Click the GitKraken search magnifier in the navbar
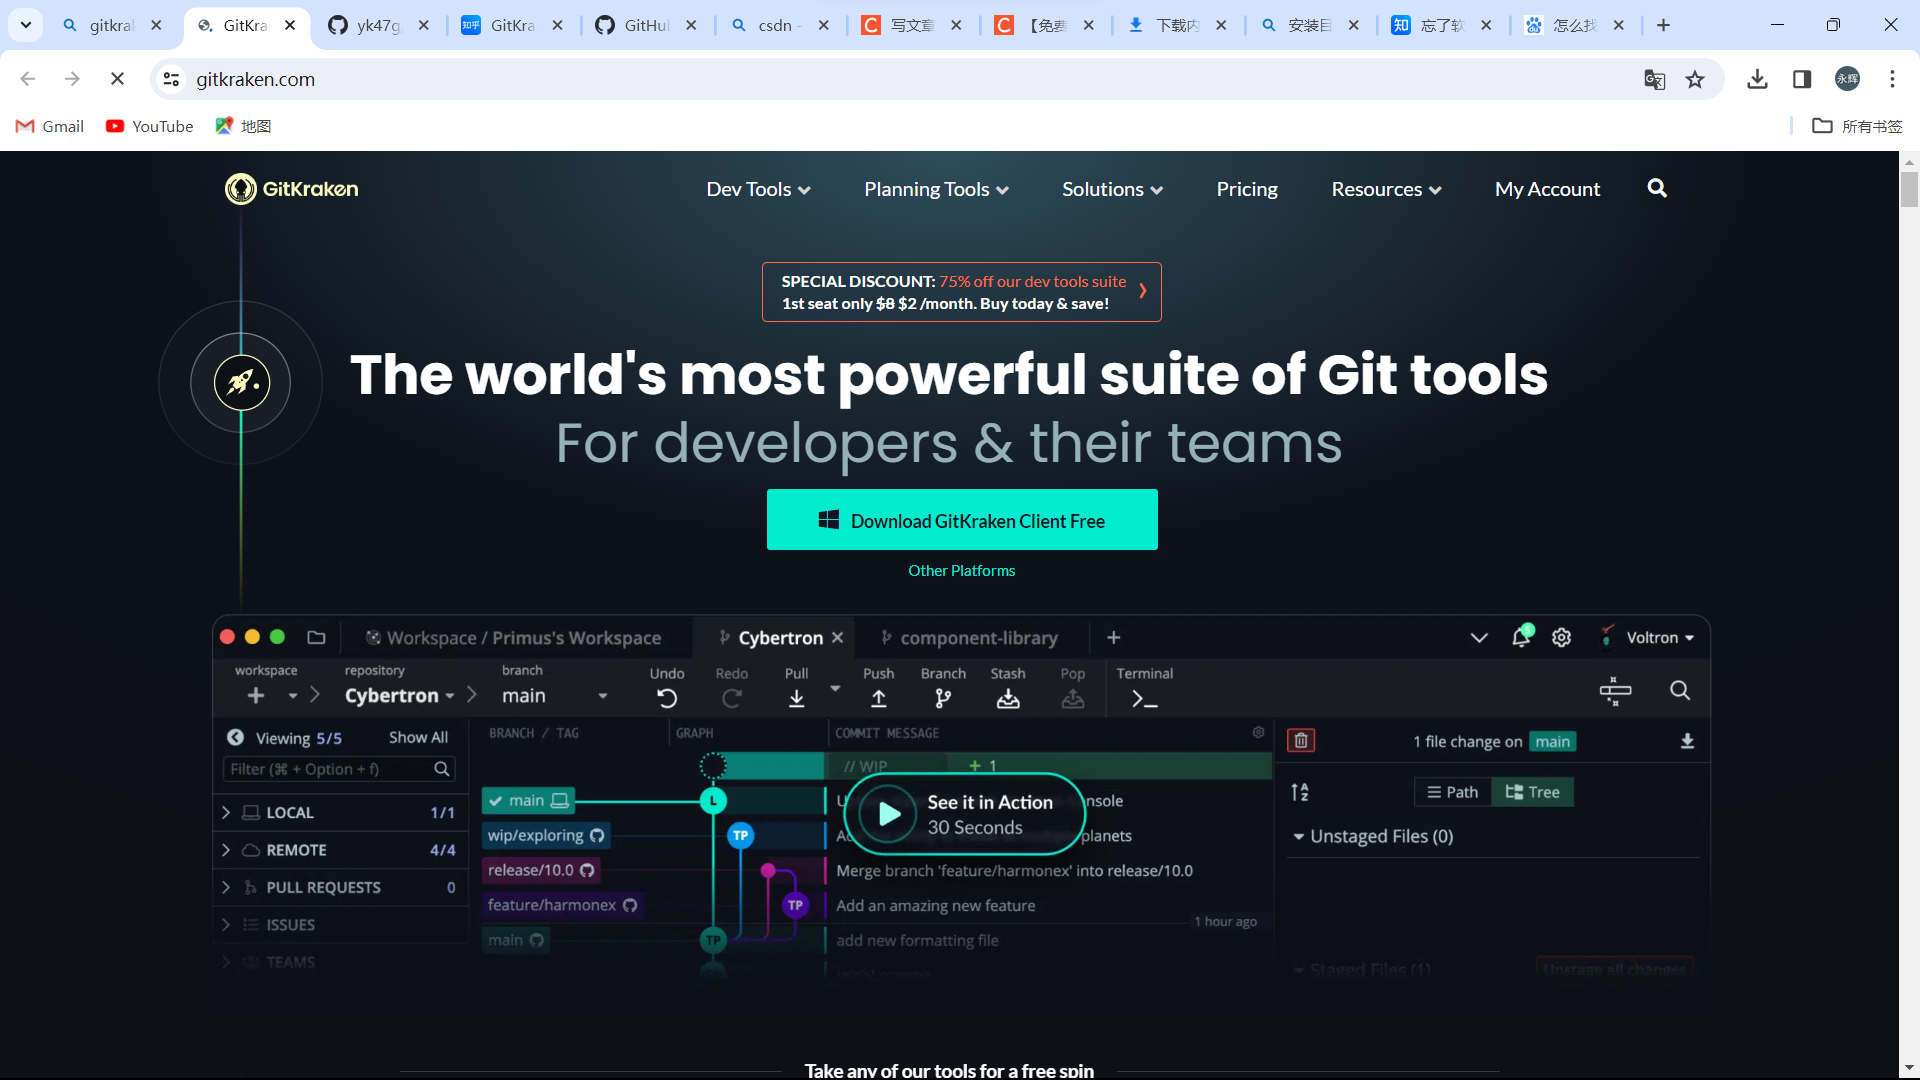Screen dimensions: 1920x1080 pos(1657,188)
